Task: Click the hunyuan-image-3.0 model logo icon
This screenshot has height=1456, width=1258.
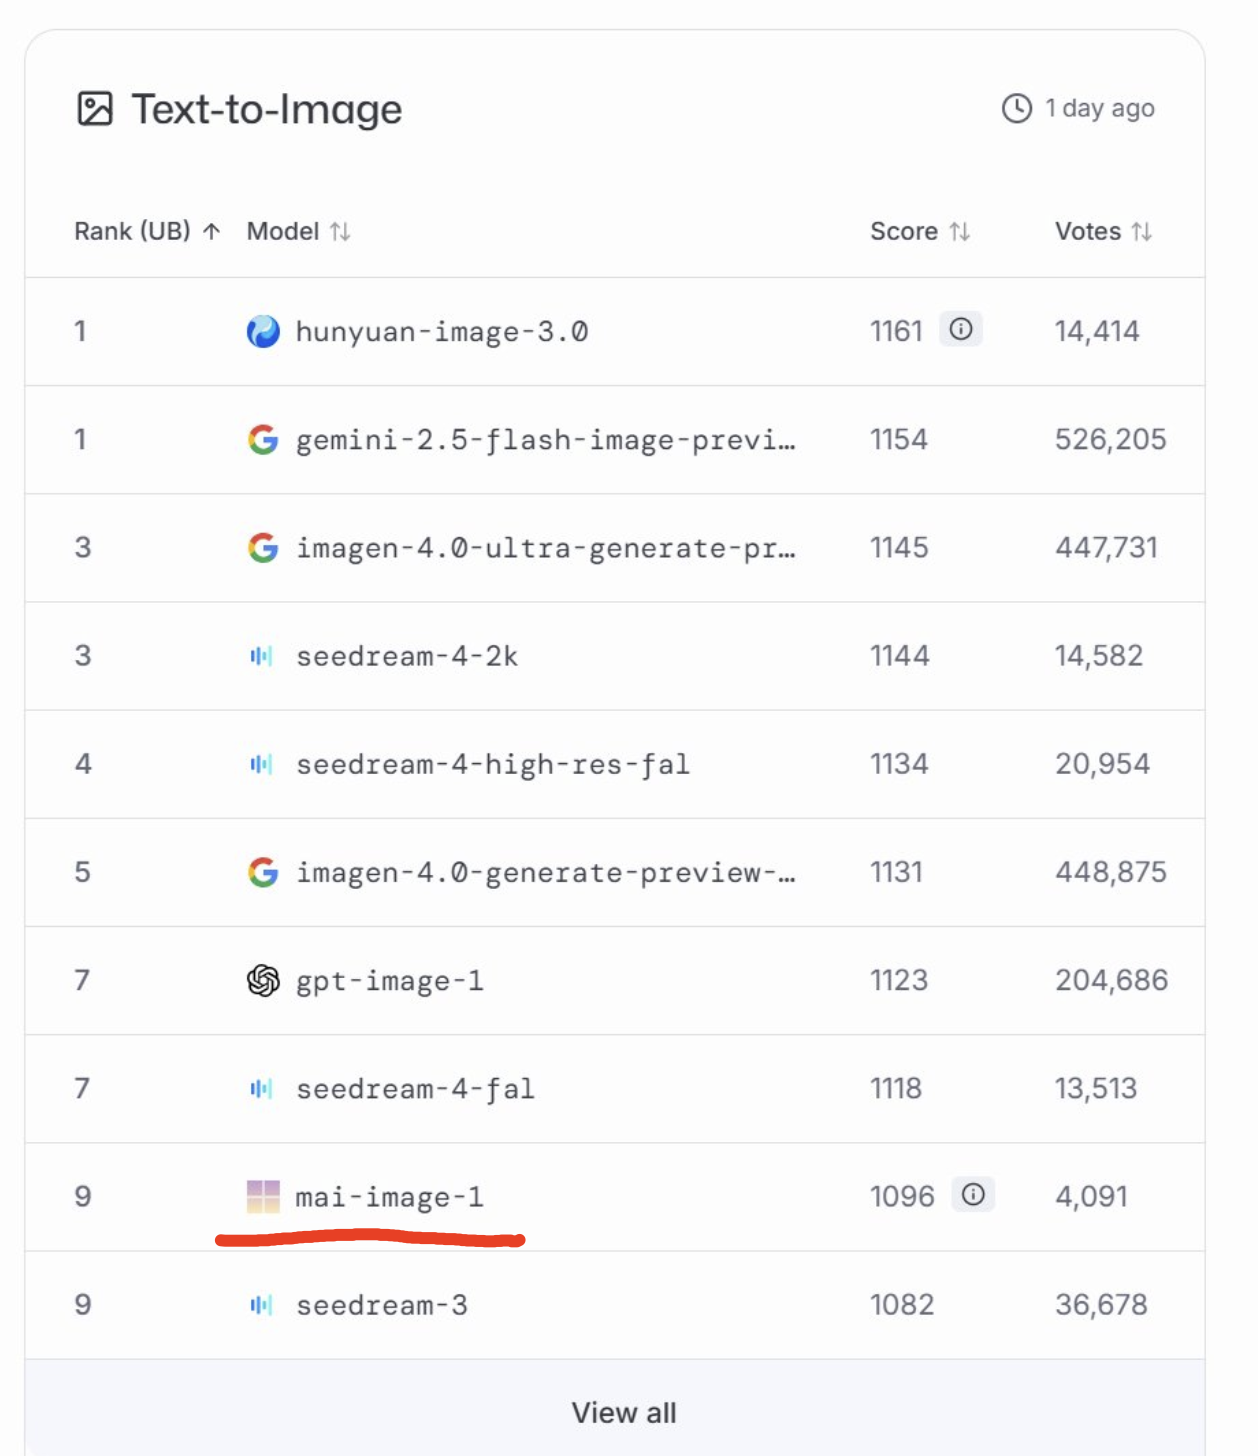Action: click(263, 331)
